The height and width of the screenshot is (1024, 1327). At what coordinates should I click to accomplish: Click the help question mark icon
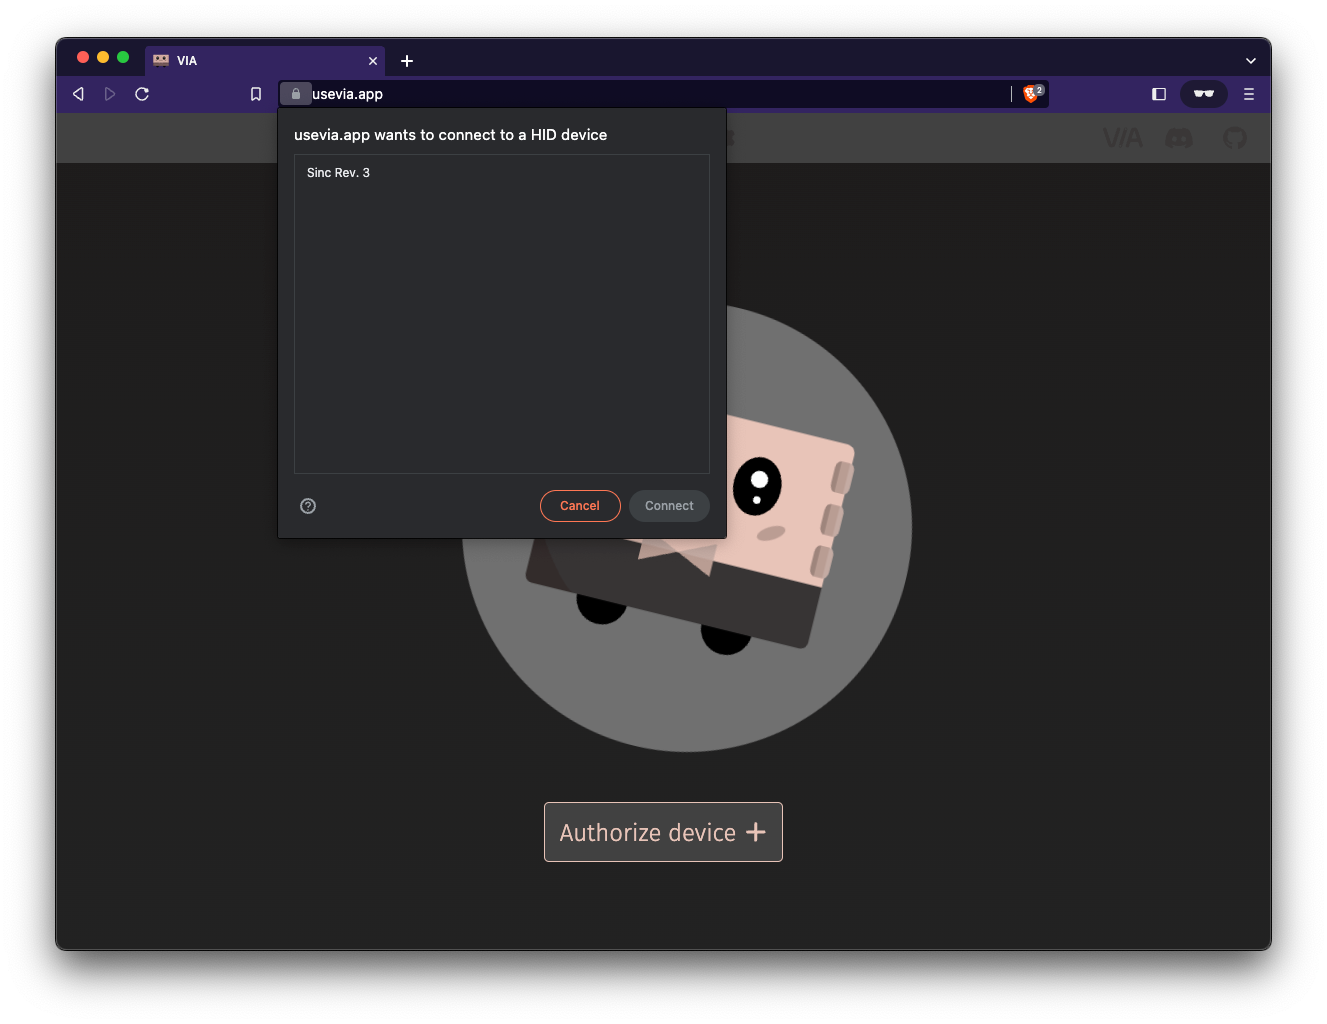click(x=308, y=506)
